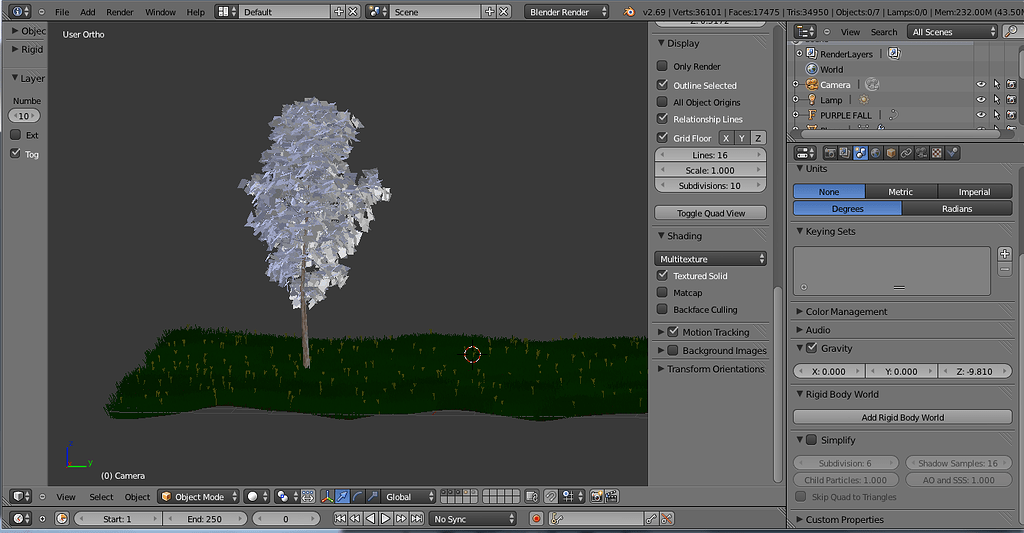Screen dimensions: 1024x533
Task: Open the Blender Render engine dropdown
Action: pyautogui.click(x=566, y=12)
